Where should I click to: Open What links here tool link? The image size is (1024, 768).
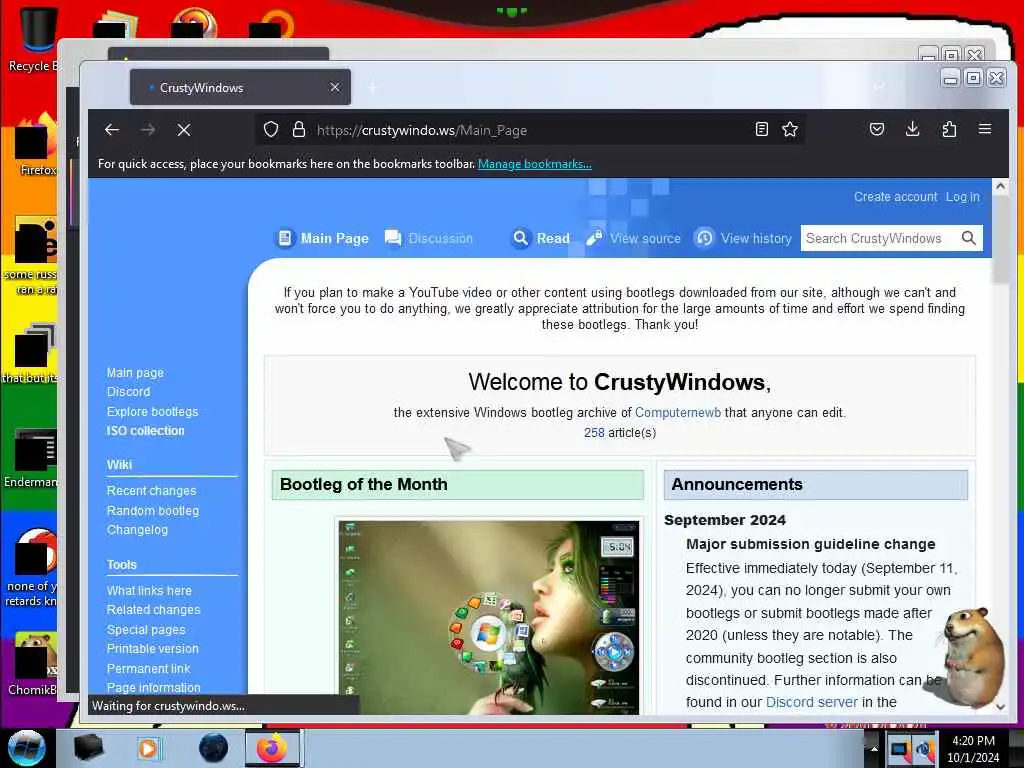tap(149, 590)
